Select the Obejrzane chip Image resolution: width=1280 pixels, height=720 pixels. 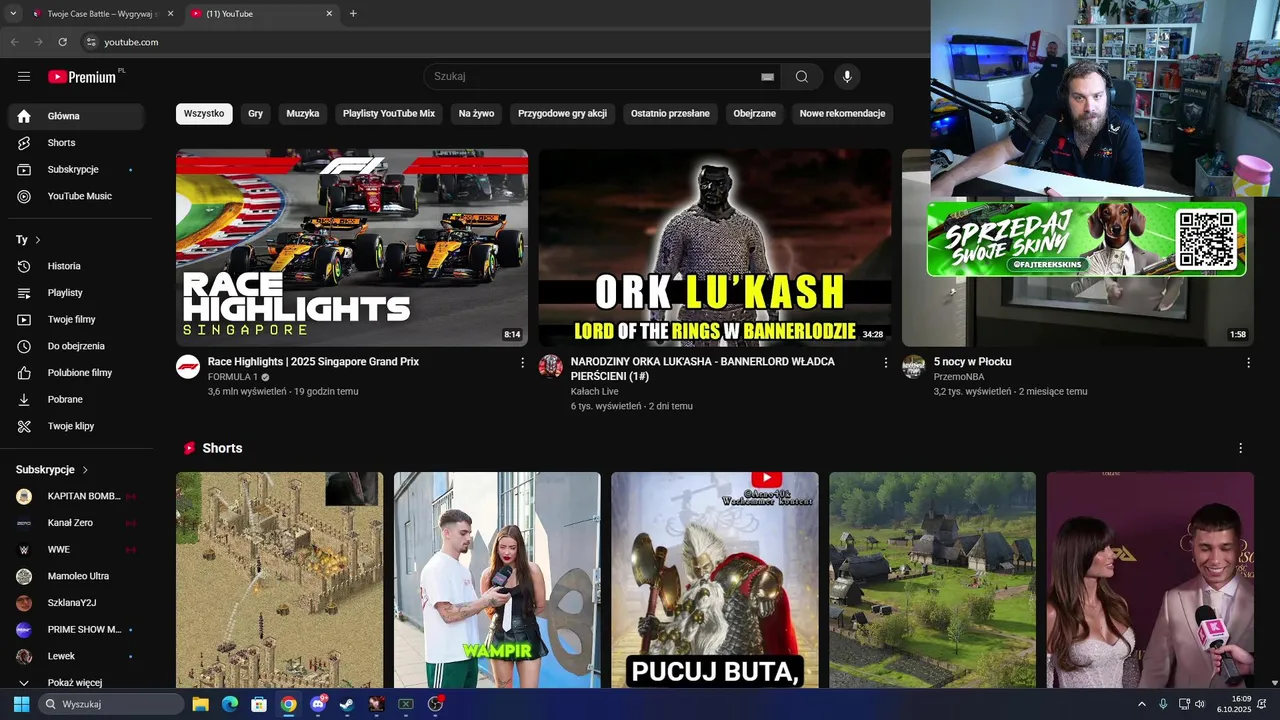tap(755, 114)
